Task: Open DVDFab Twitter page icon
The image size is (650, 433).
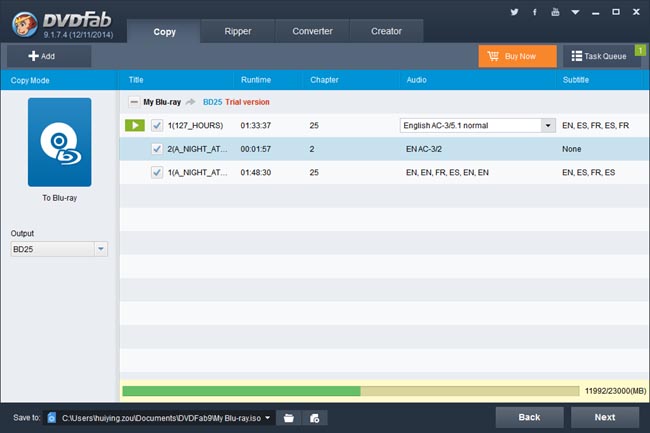Action: 514,12
